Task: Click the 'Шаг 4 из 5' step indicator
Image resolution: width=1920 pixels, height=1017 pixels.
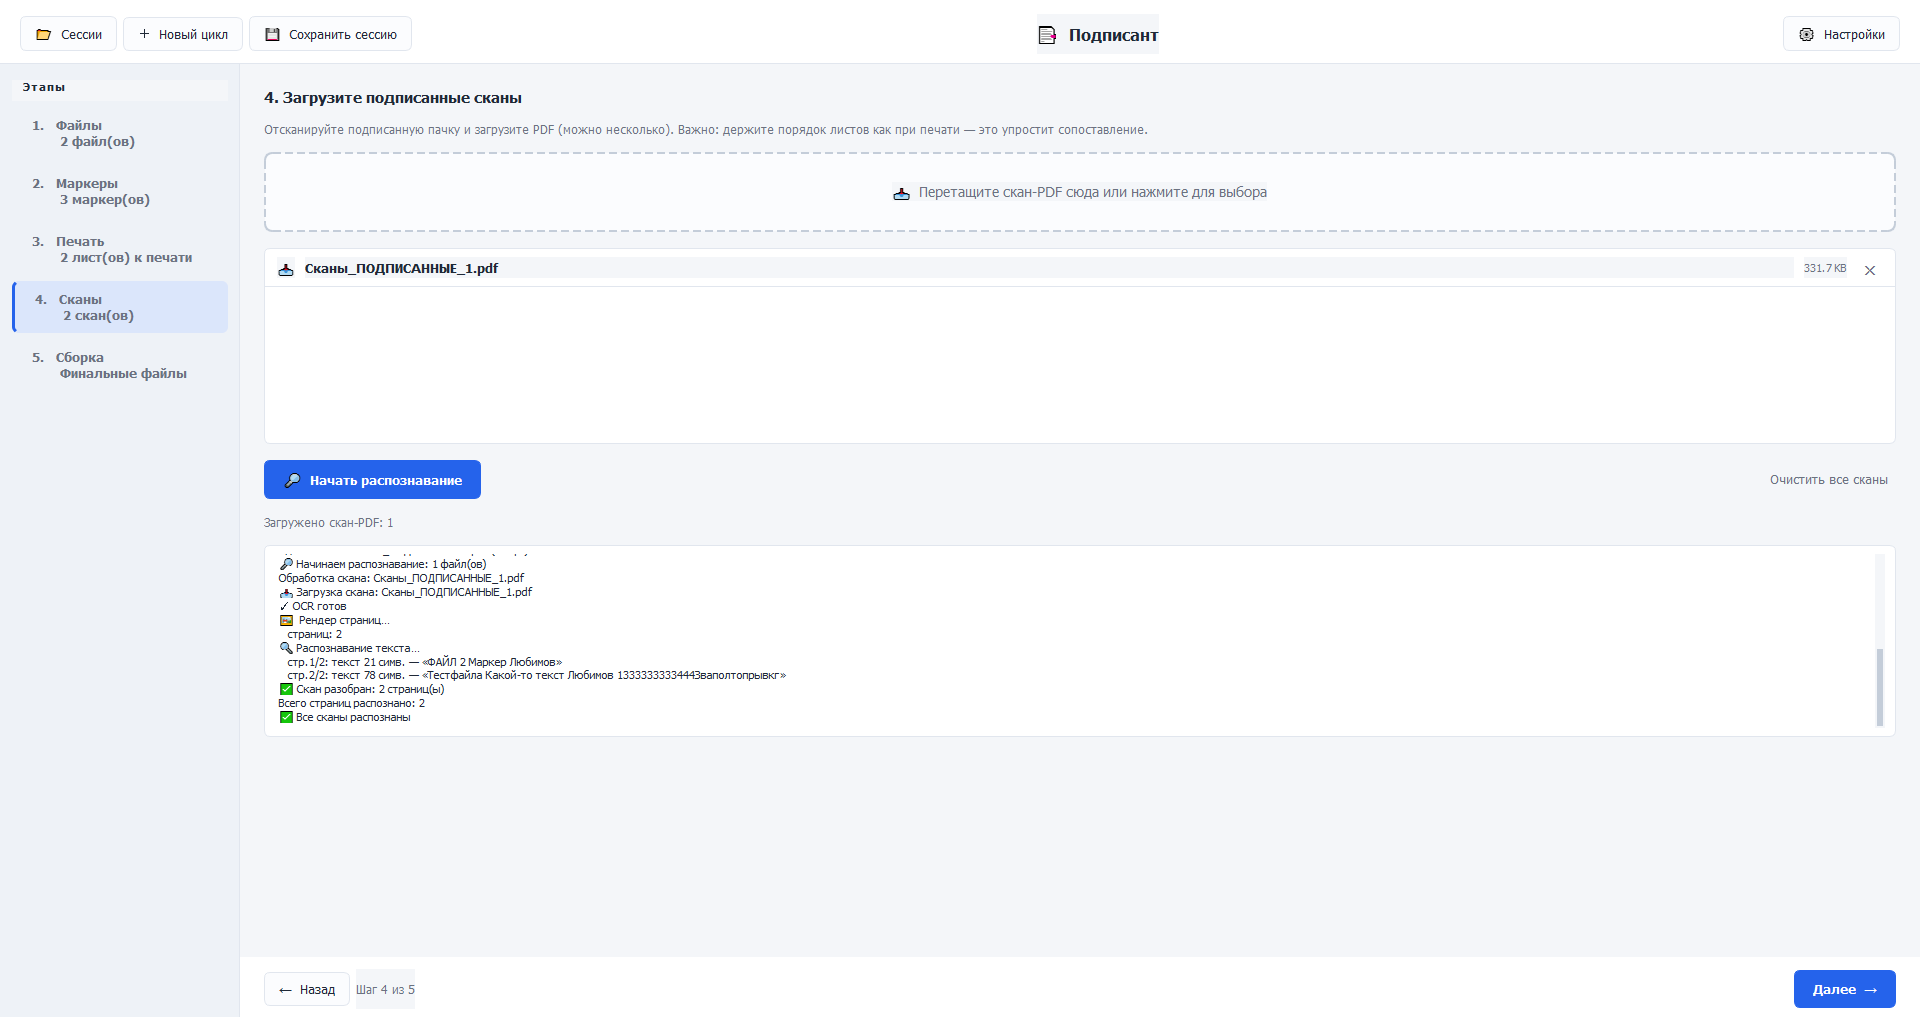Action: pyautogui.click(x=385, y=989)
